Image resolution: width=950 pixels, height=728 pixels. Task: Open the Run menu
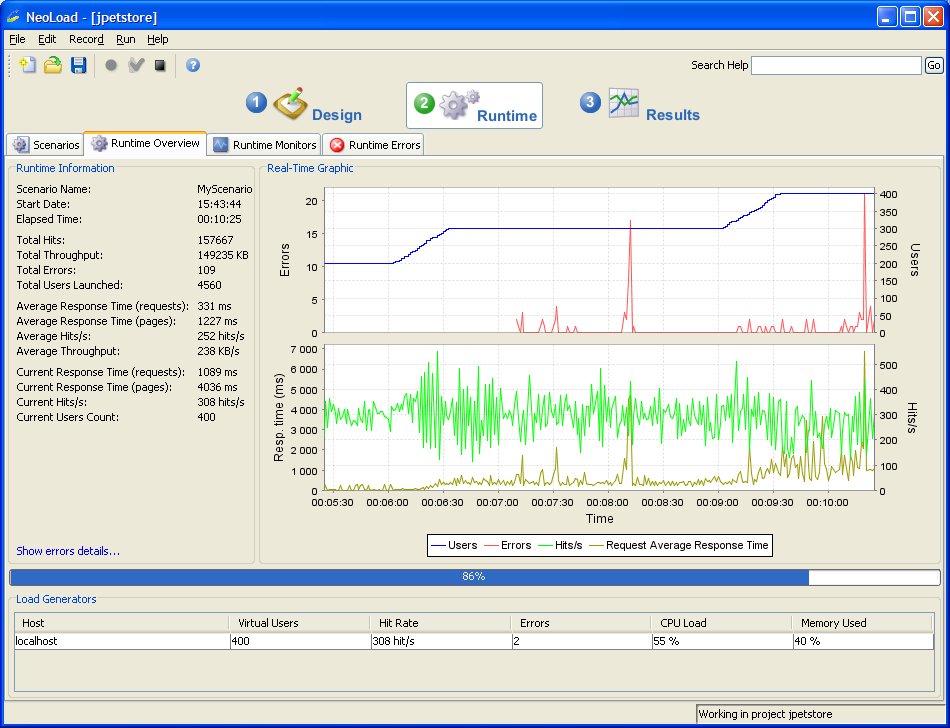click(125, 39)
